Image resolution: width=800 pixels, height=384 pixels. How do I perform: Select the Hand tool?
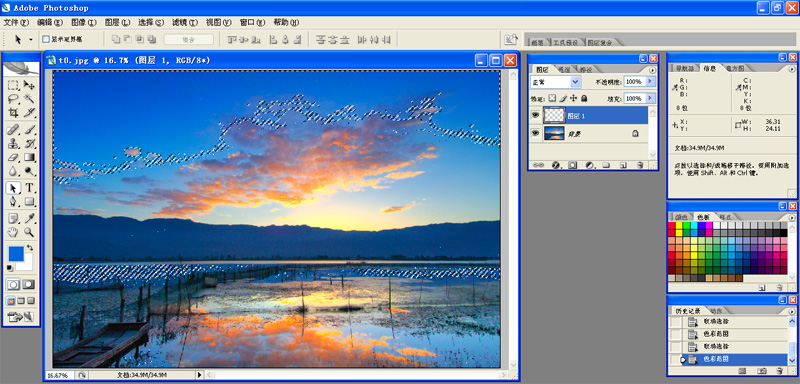[13, 232]
